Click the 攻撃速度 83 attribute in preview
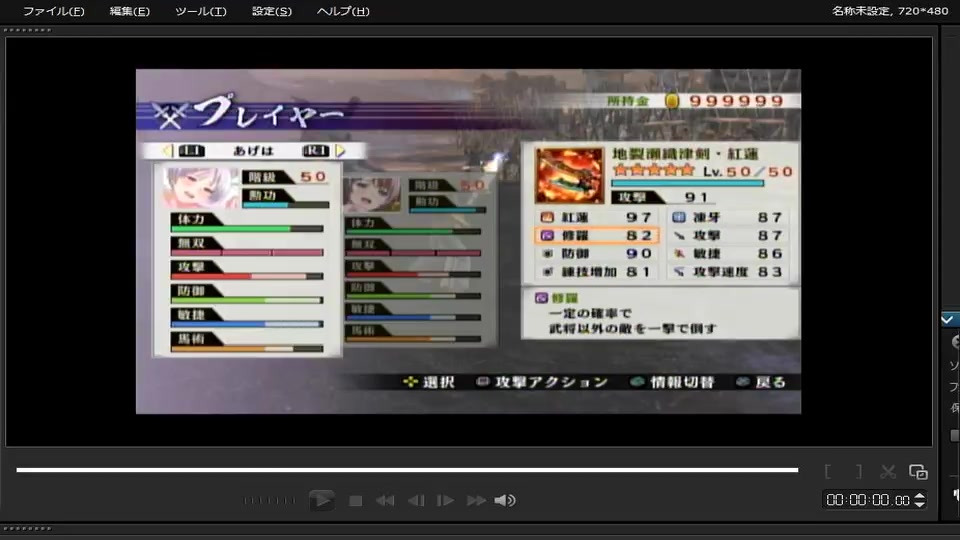 [728, 272]
